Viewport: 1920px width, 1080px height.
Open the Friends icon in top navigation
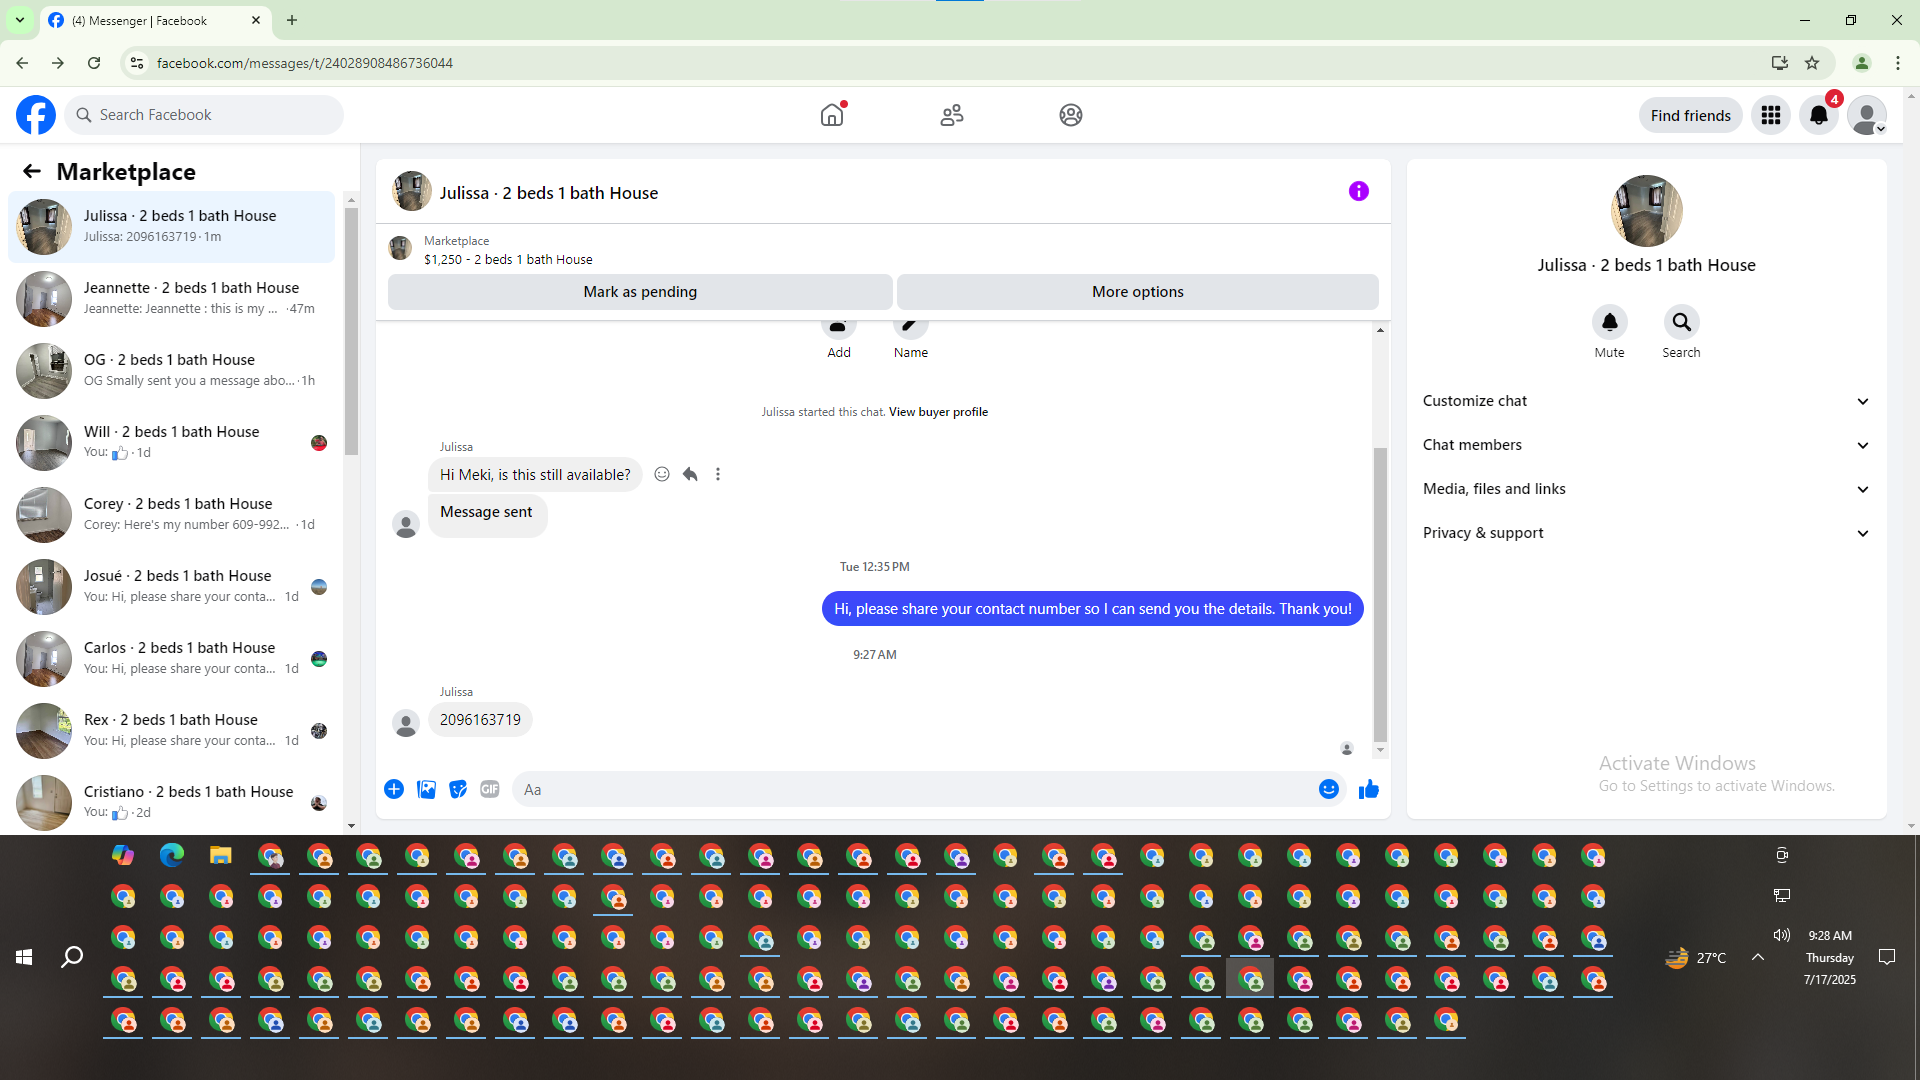tap(952, 115)
